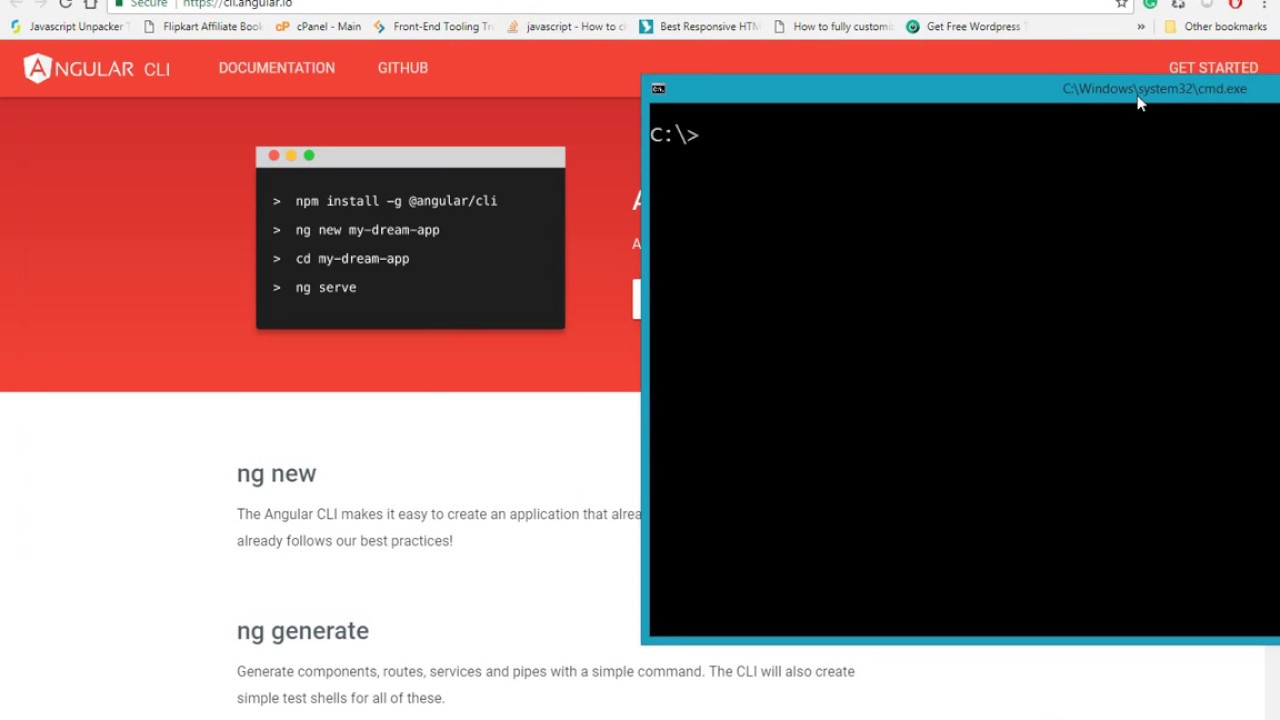Expand the hidden bookmarks chevron

point(1141,27)
